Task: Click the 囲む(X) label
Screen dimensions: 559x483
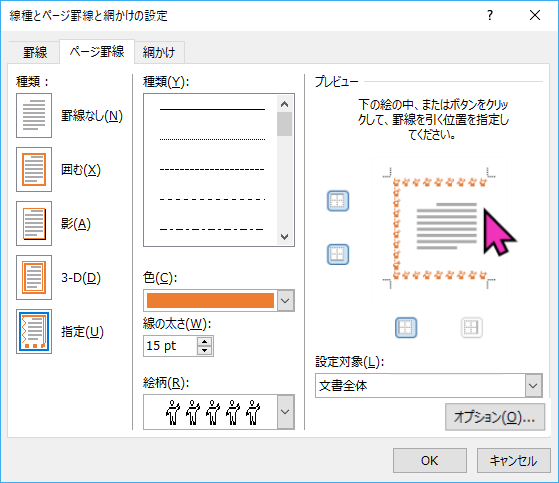Action: tap(81, 170)
